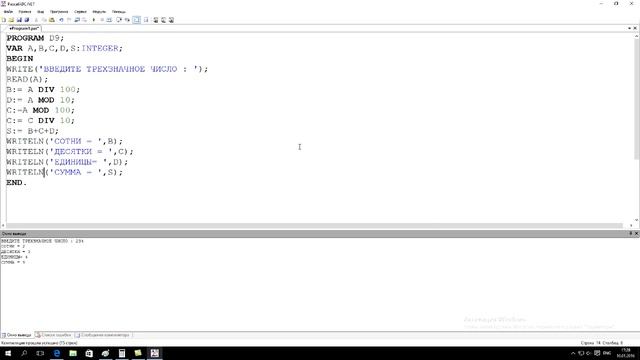Open Правка menu
Screen dimensions: 640x360
(x=24, y=12)
